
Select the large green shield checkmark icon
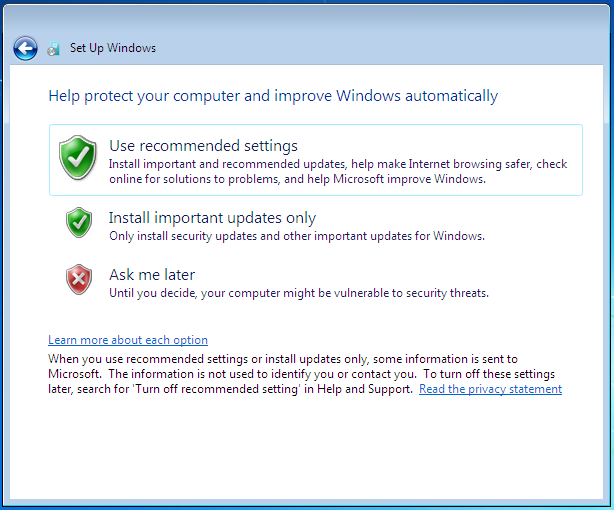78,157
